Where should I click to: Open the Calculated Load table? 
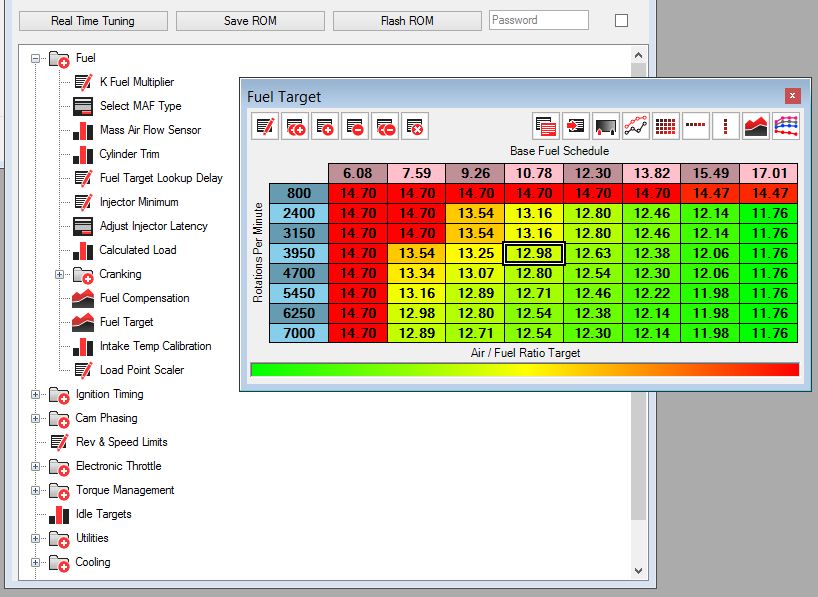pyautogui.click(x=138, y=250)
